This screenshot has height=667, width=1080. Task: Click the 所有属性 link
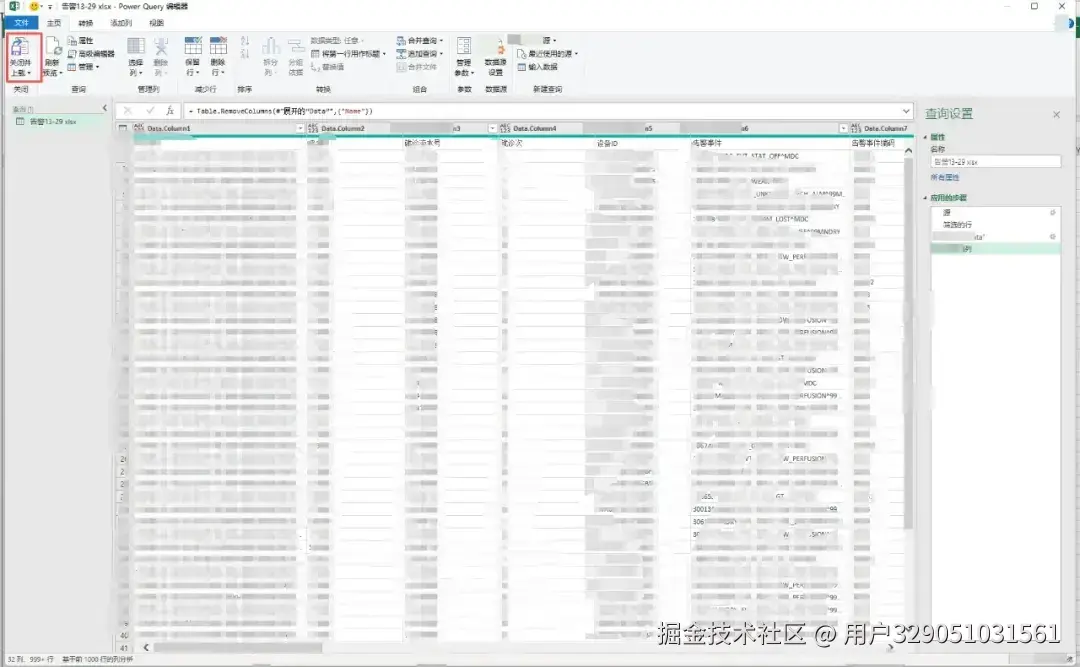[x=946, y=177]
